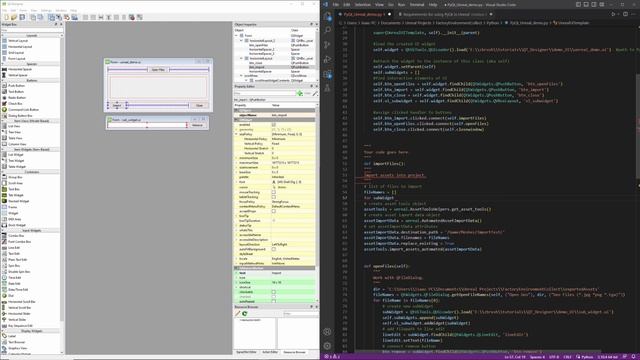
Task: Click the pencil edit icon in Resource Browser
Action: click(238, 313)
